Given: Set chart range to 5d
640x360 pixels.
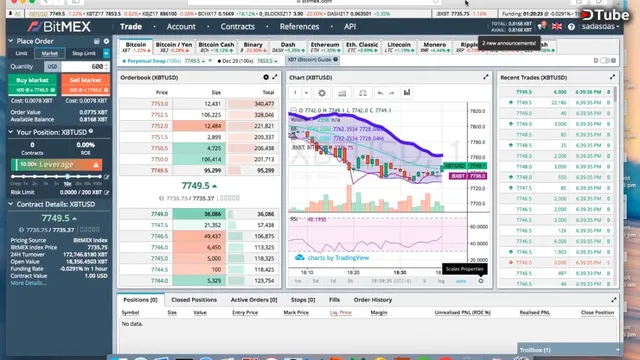Looking at the screenshot, I should click(316, 281).
